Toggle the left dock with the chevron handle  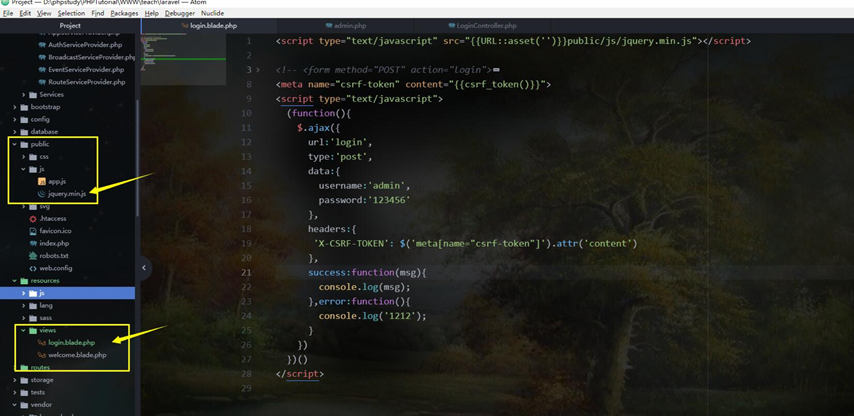tap(144, 268)
